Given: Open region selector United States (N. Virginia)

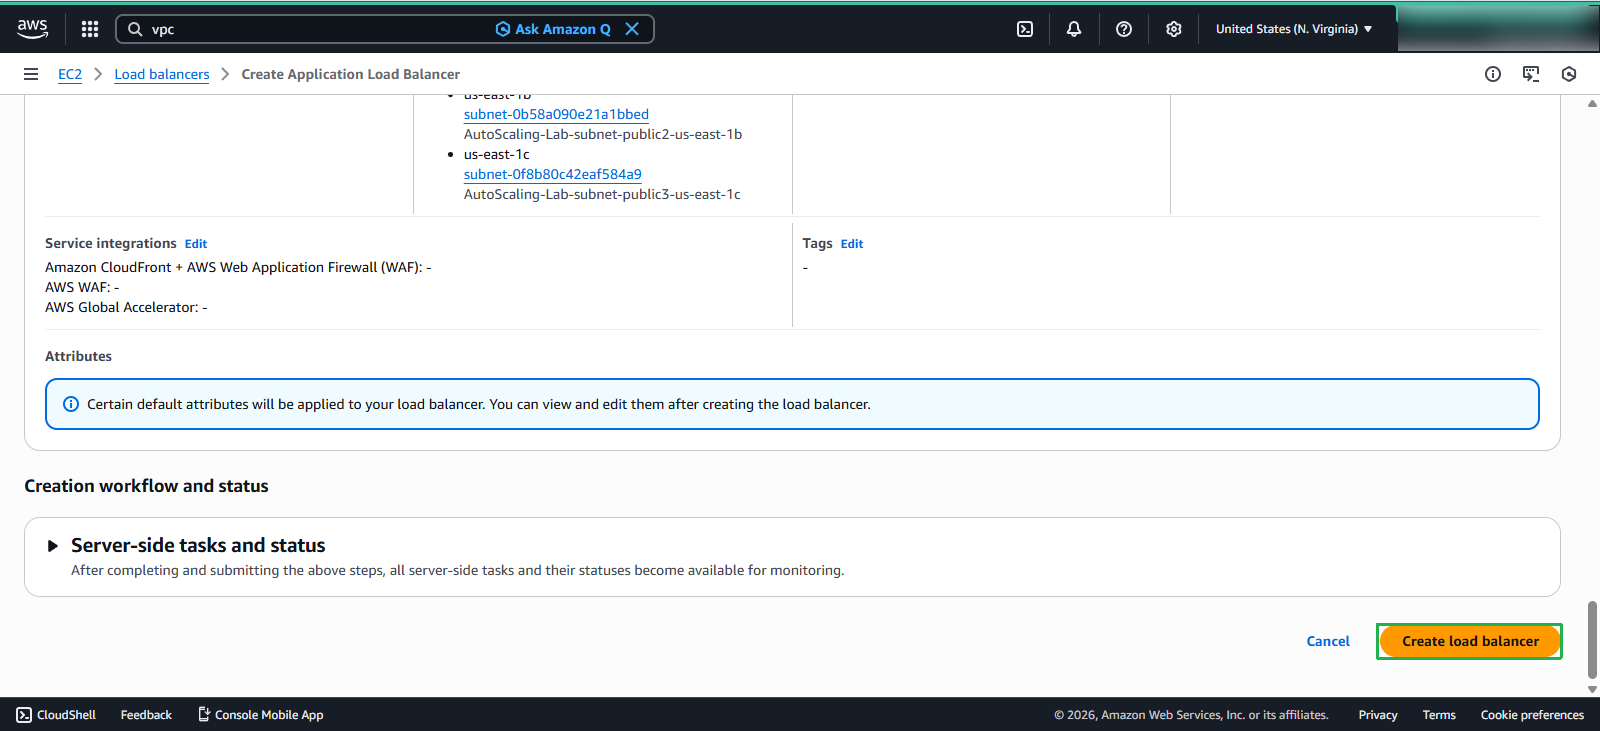Looking at the screenshot, I should point(1294,29).
